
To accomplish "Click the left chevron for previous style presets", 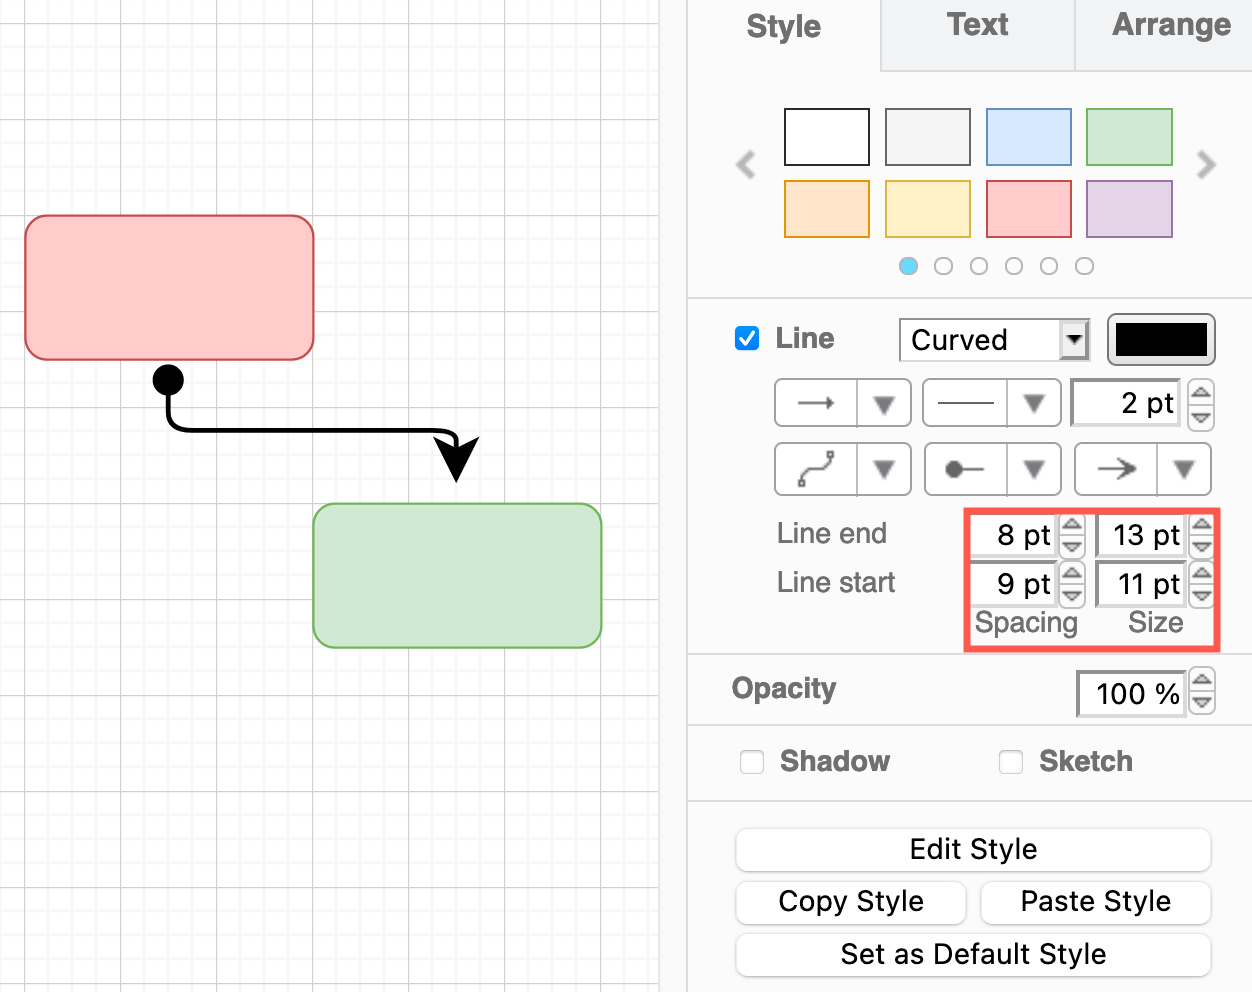I will (746, 165).
